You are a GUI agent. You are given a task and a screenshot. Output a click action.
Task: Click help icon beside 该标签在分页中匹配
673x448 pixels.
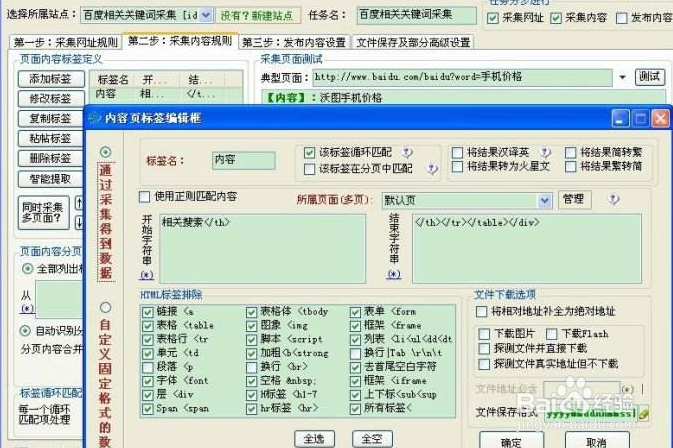pos(432,169)
